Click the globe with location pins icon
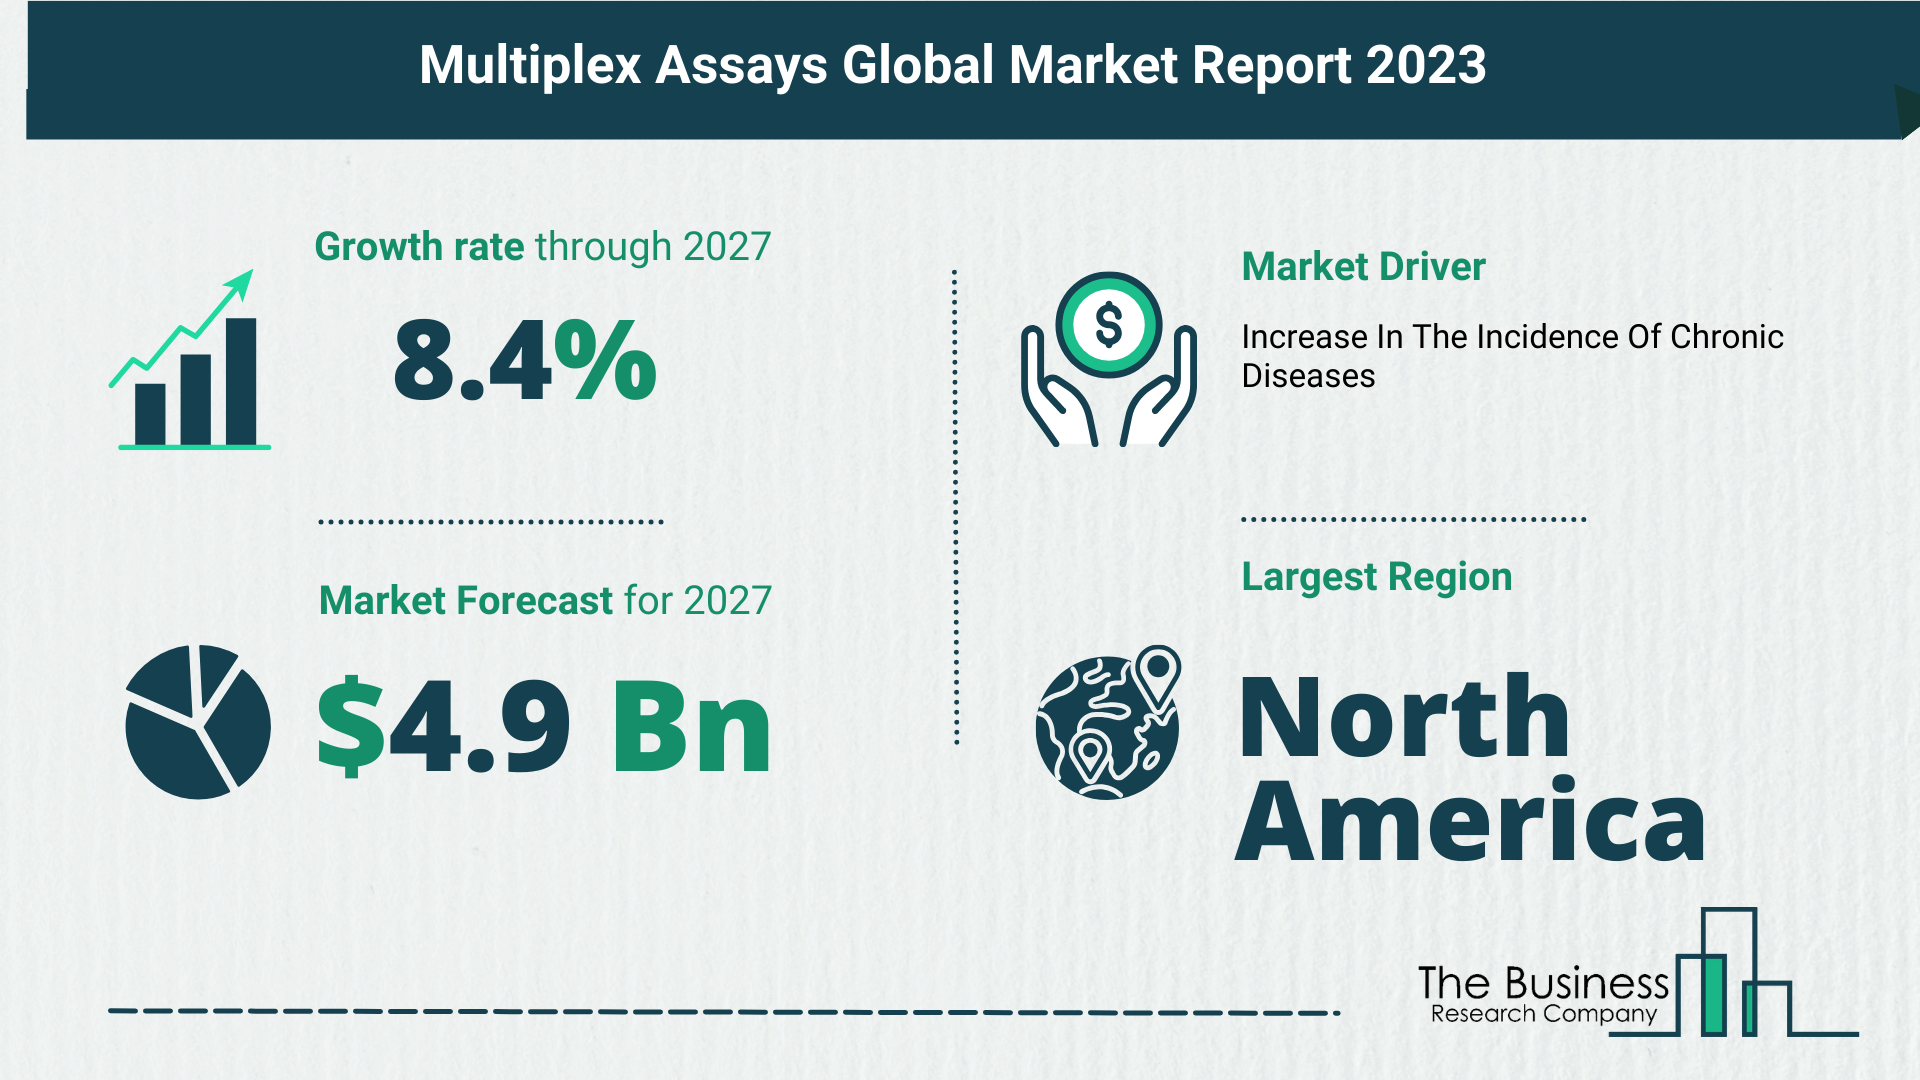The width and height of the screenshot is (1920, 1080). [1108, 722]
